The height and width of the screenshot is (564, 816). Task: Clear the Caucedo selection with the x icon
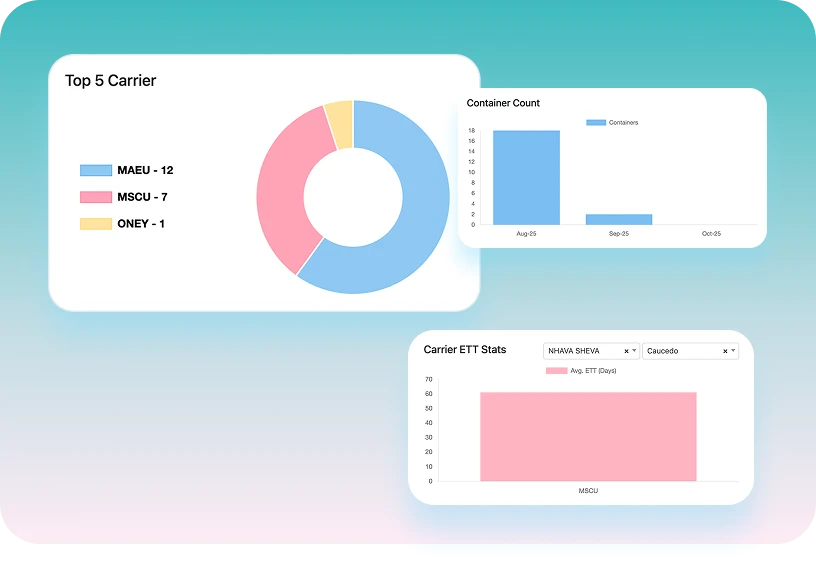(x=725, y=351)
